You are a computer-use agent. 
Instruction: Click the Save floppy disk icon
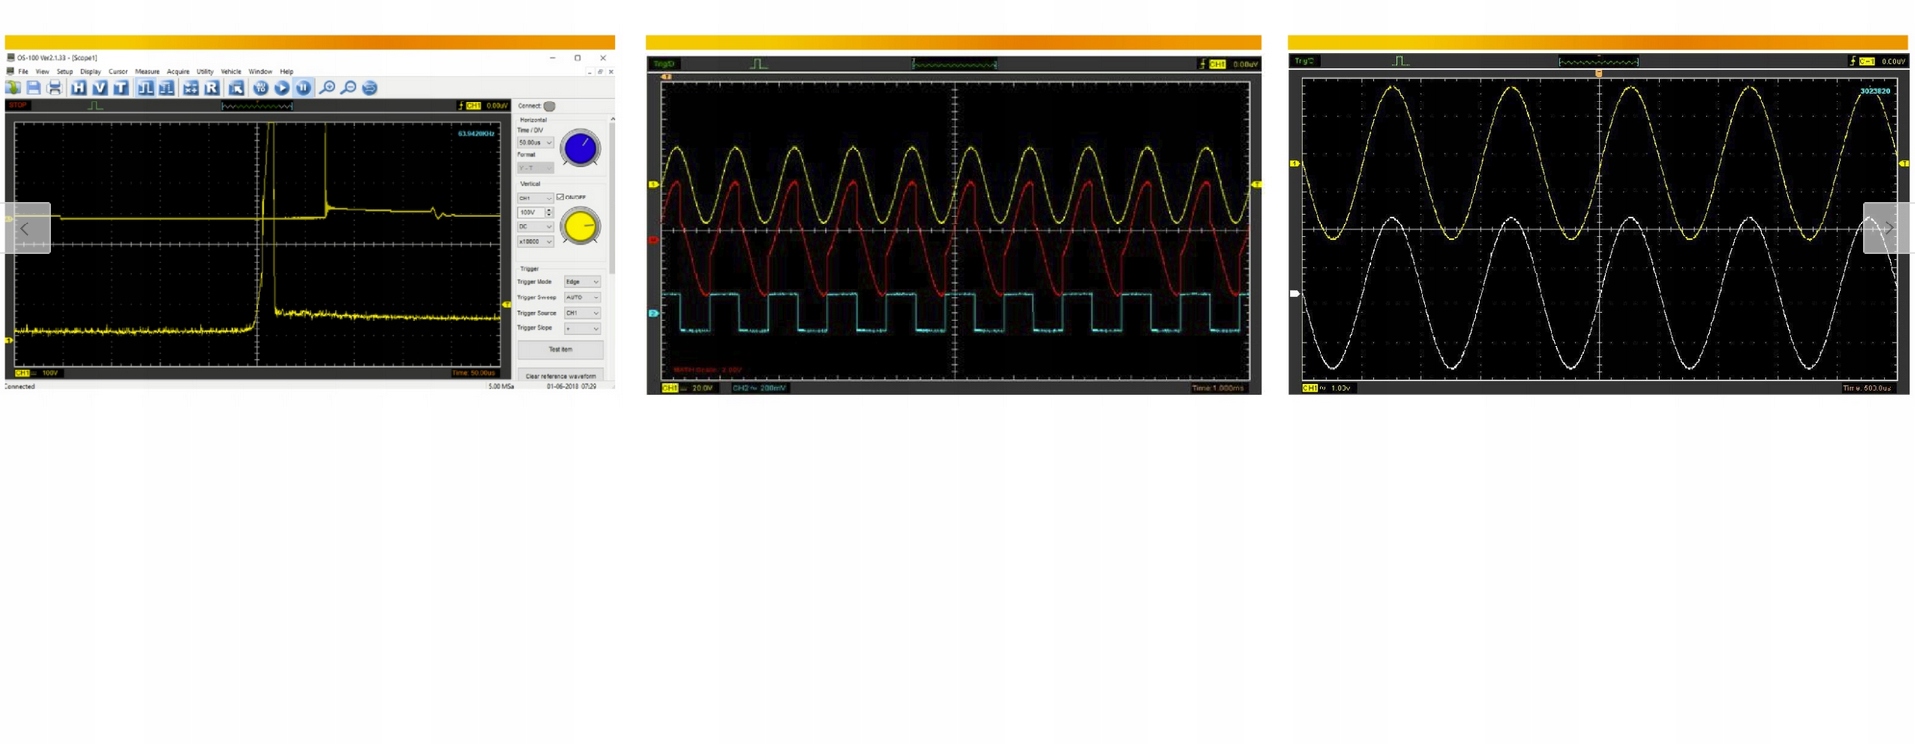point(34,88)
